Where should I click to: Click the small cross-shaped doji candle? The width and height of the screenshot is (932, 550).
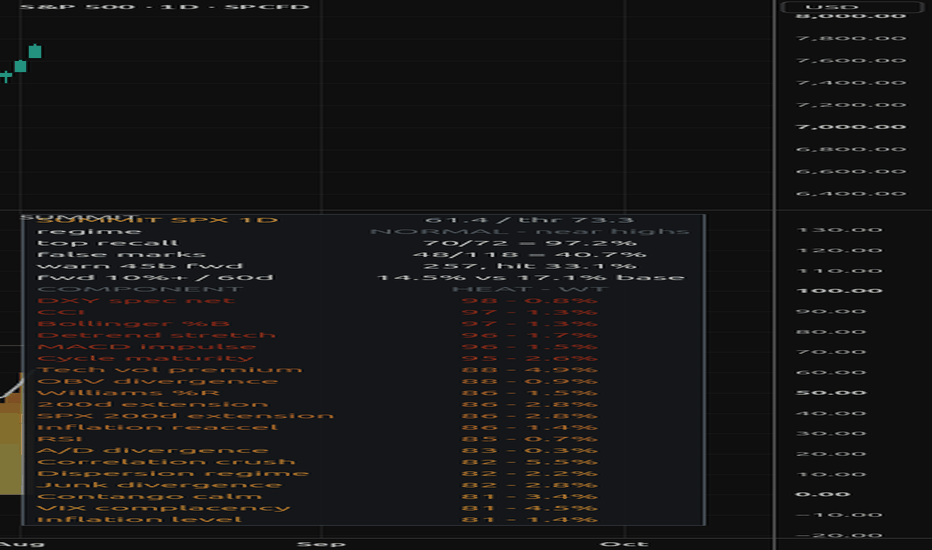(6, 76)
